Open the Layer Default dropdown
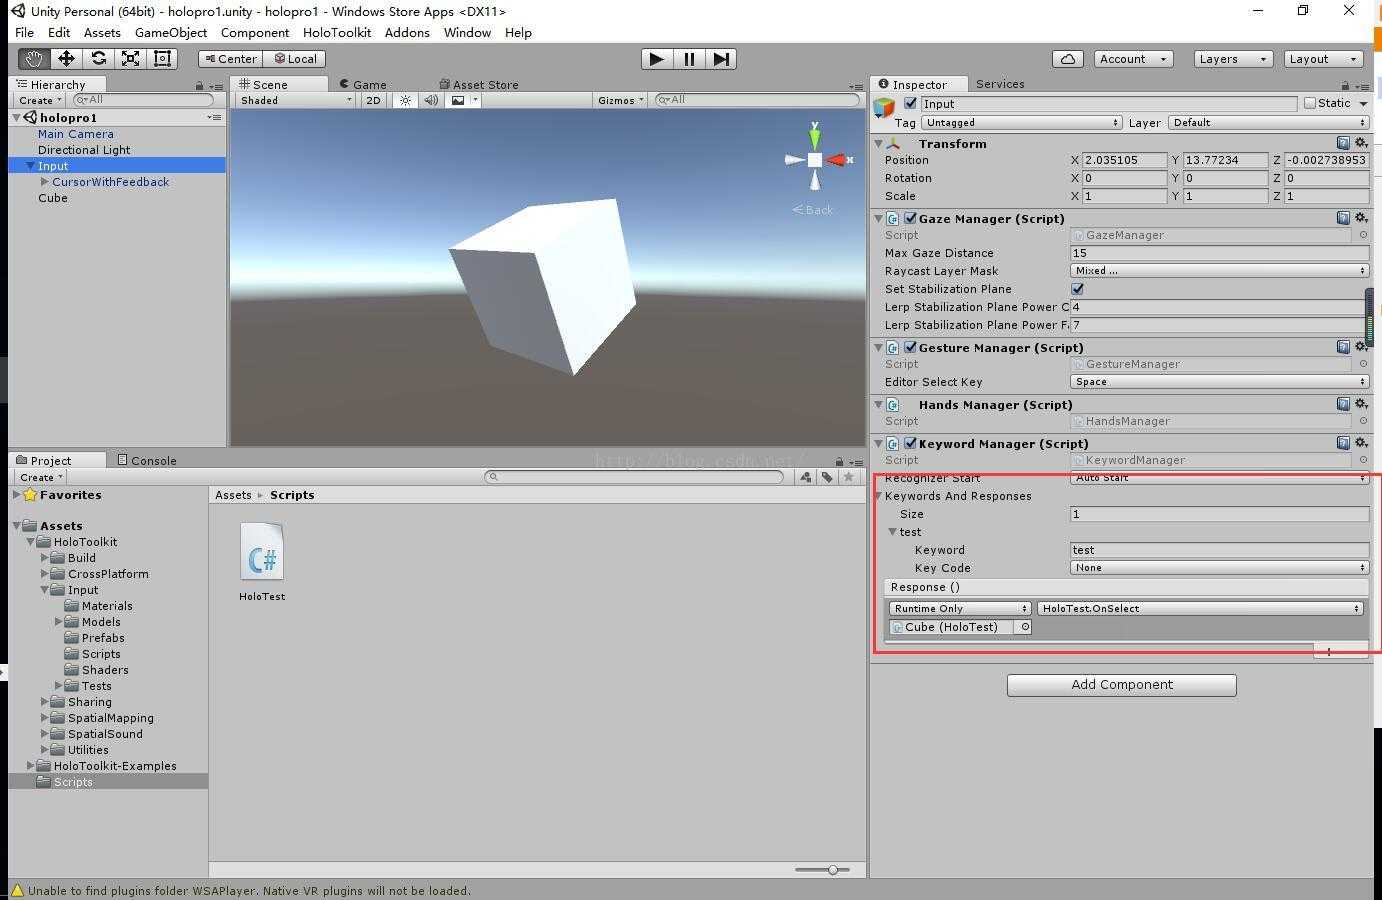The image size is (1382, 900). [x=1268, y=123]
